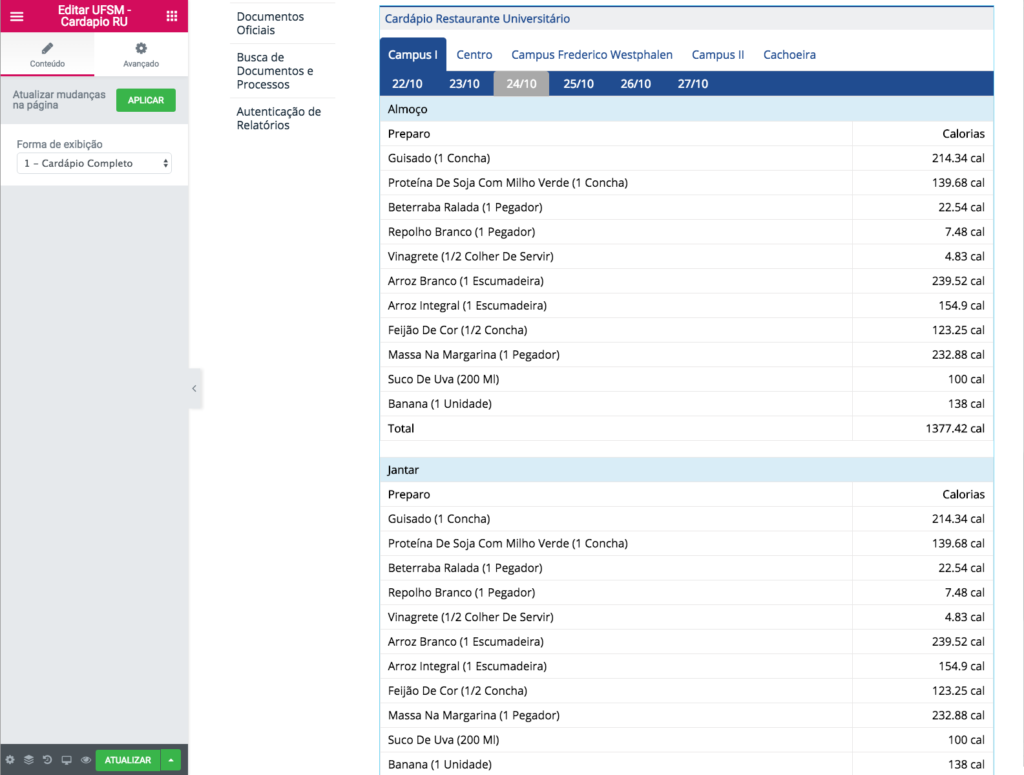The width and height of the screenshot is (1024, 775).
Task: Open the Elementor hamburger menu
Action: pos(16,16)
